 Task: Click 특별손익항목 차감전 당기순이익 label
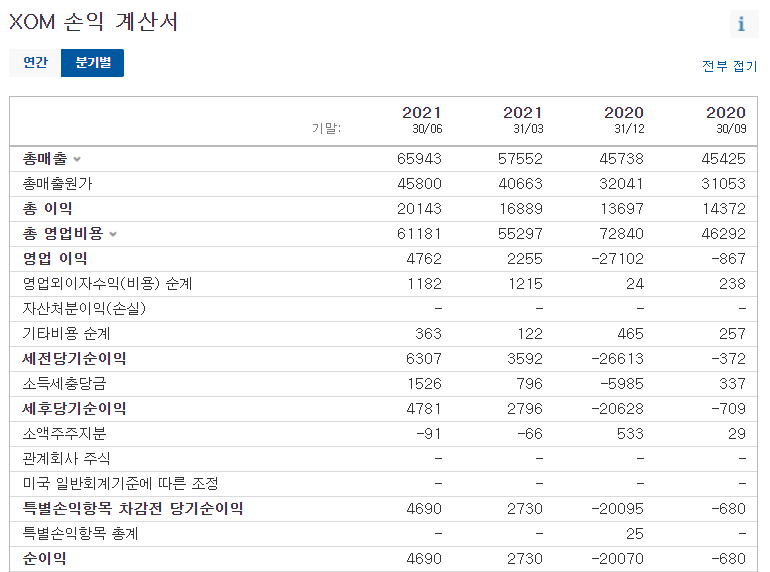[133, 509]
